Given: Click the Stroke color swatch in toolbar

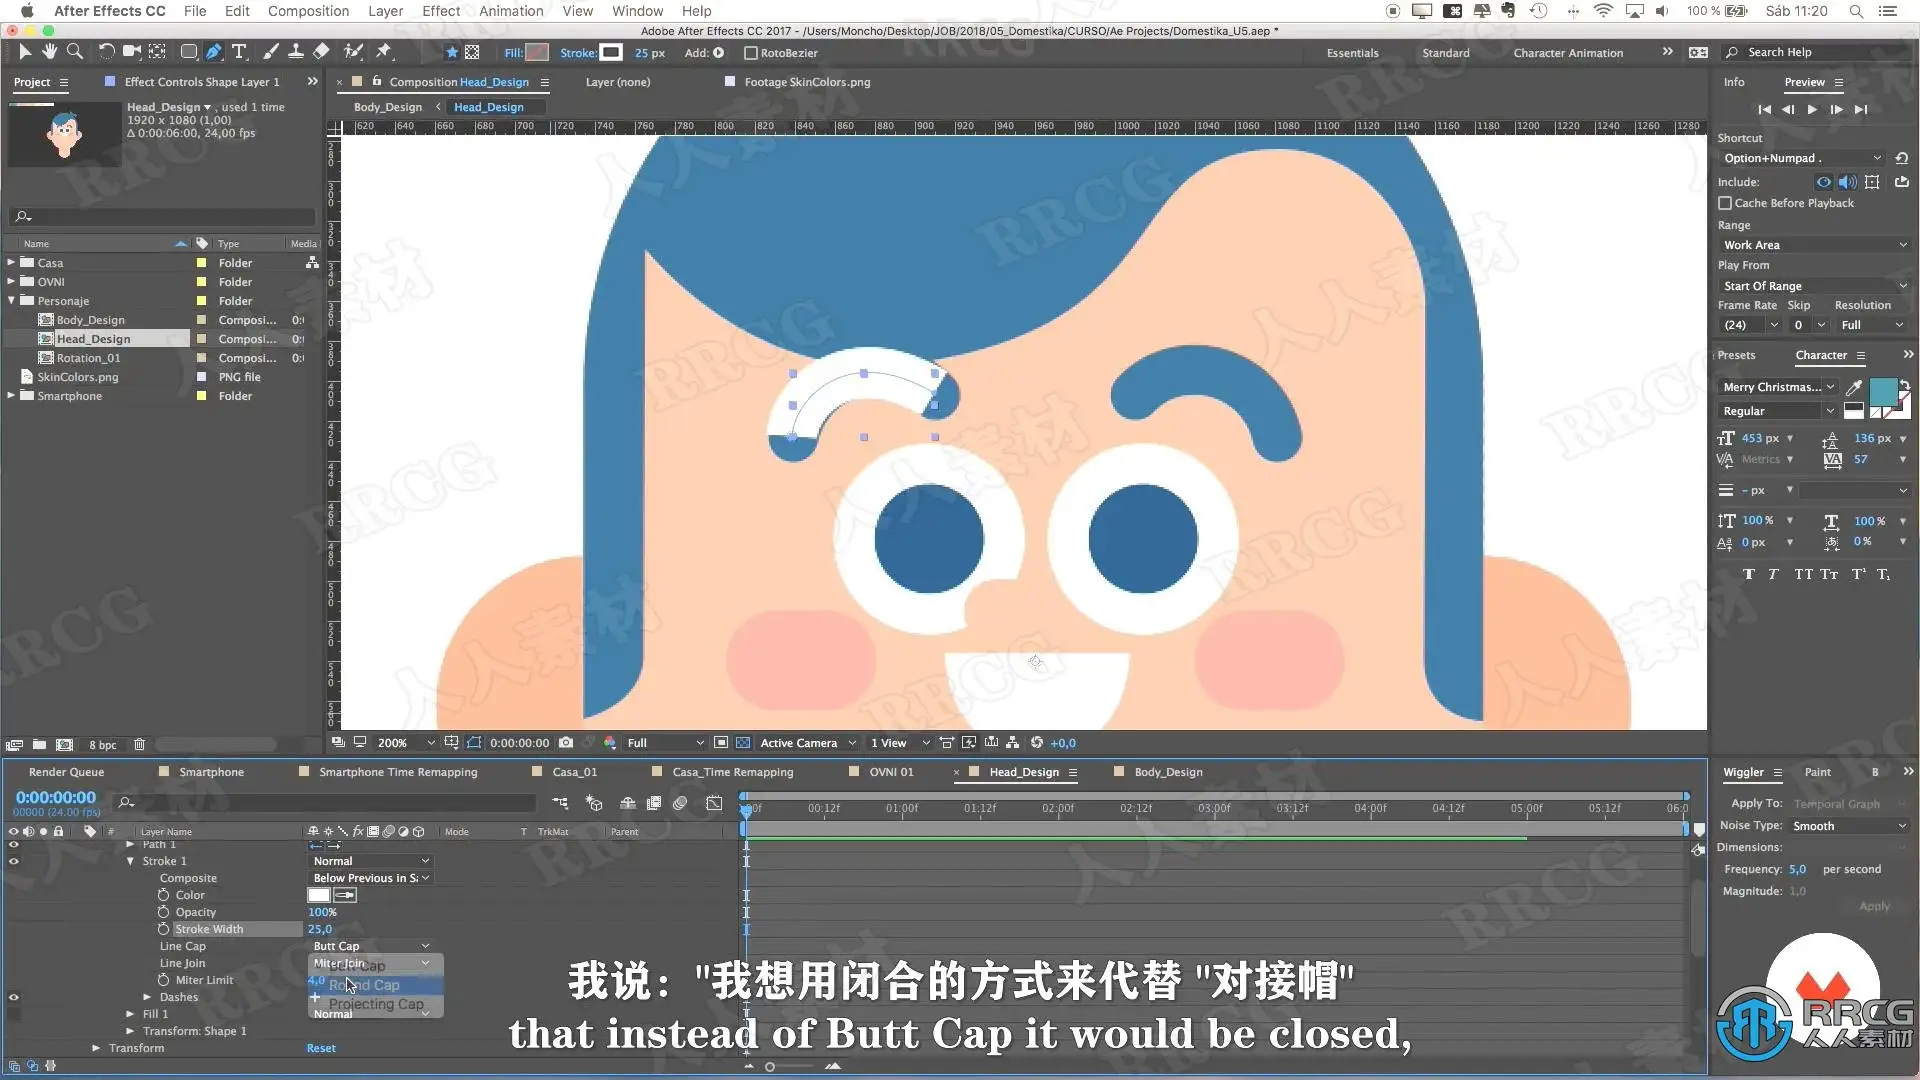Looking at the screenshot, I should tap(611, 53).
